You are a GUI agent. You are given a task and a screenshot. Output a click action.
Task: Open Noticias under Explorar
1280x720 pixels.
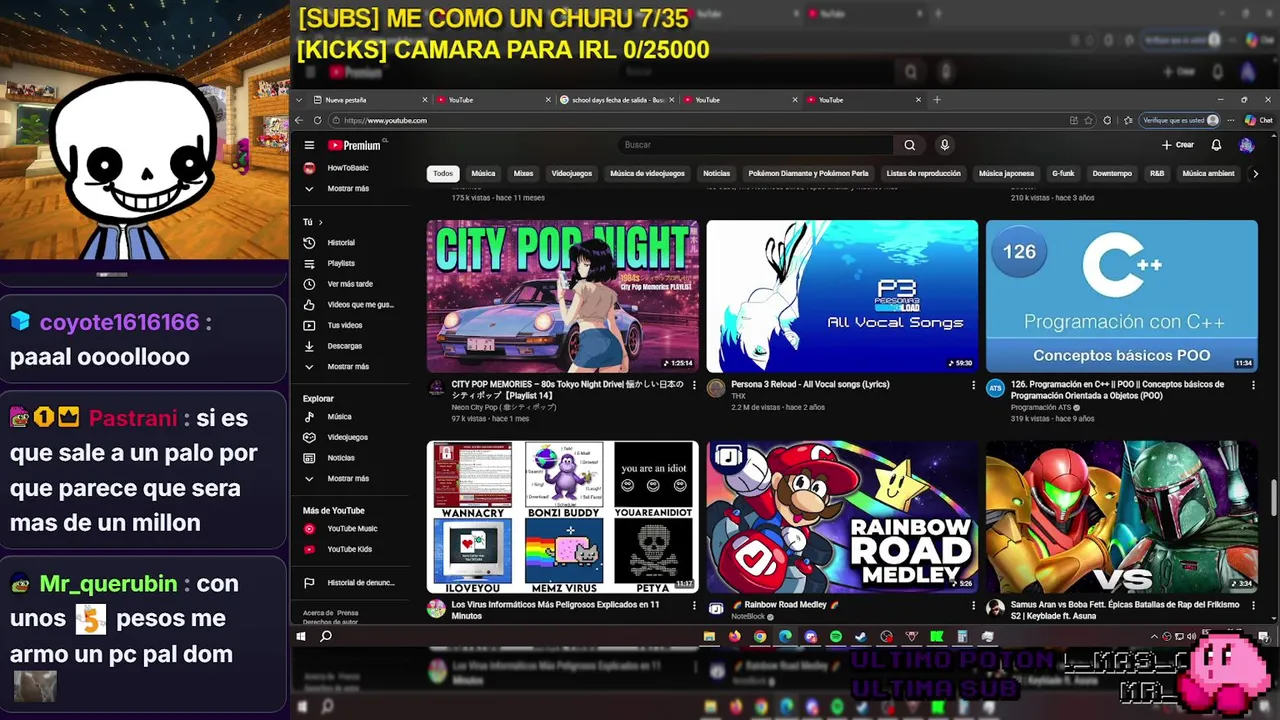(341, 458)
